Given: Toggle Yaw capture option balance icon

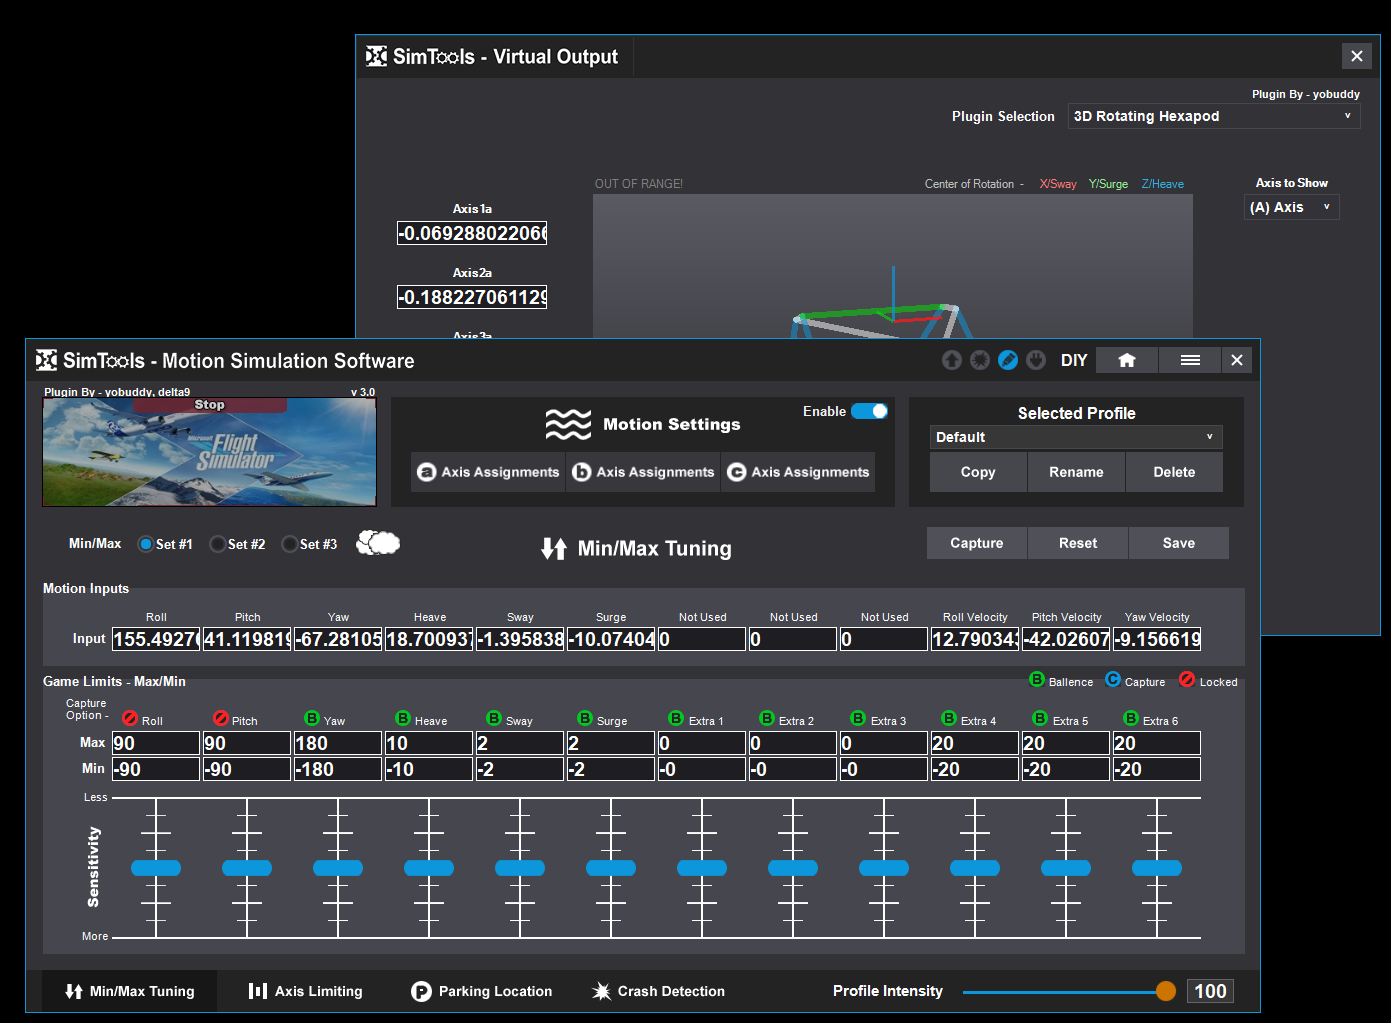Looking at the screenshot, I should tap(312, 718).
